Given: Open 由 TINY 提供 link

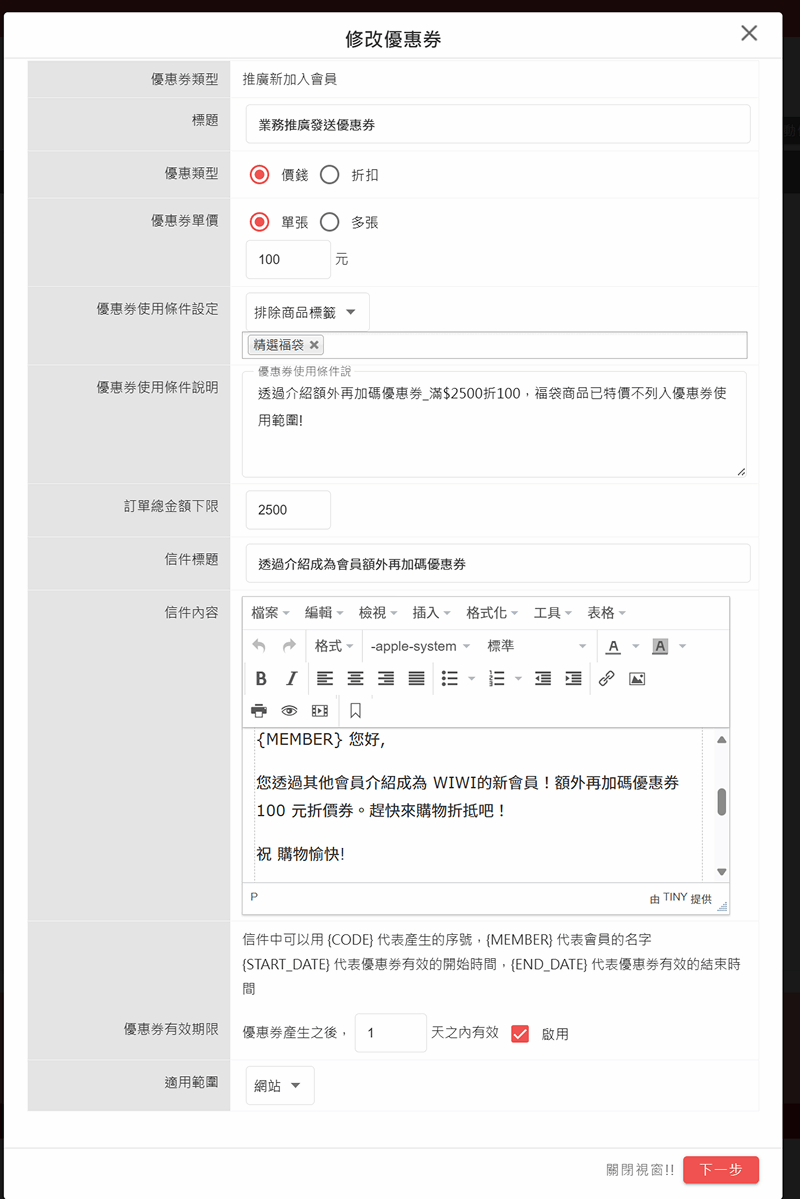Looking at the screenshot, I should (681, 898).
